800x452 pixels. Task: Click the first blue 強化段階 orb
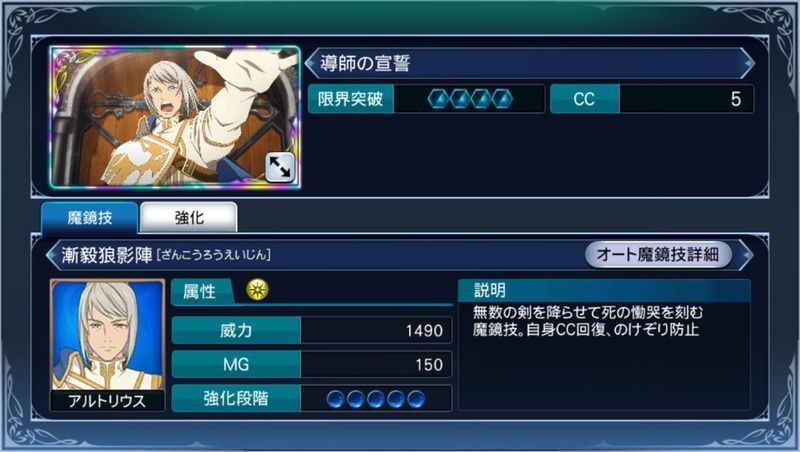335,399
